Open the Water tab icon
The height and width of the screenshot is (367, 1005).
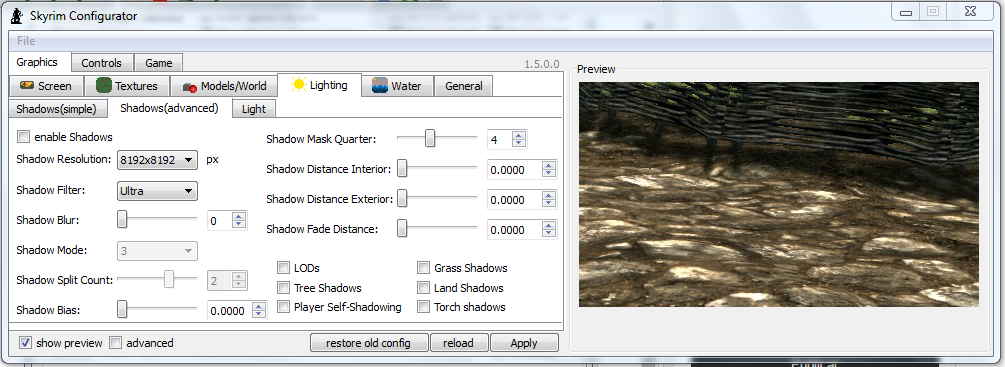[x=380, y=85]
